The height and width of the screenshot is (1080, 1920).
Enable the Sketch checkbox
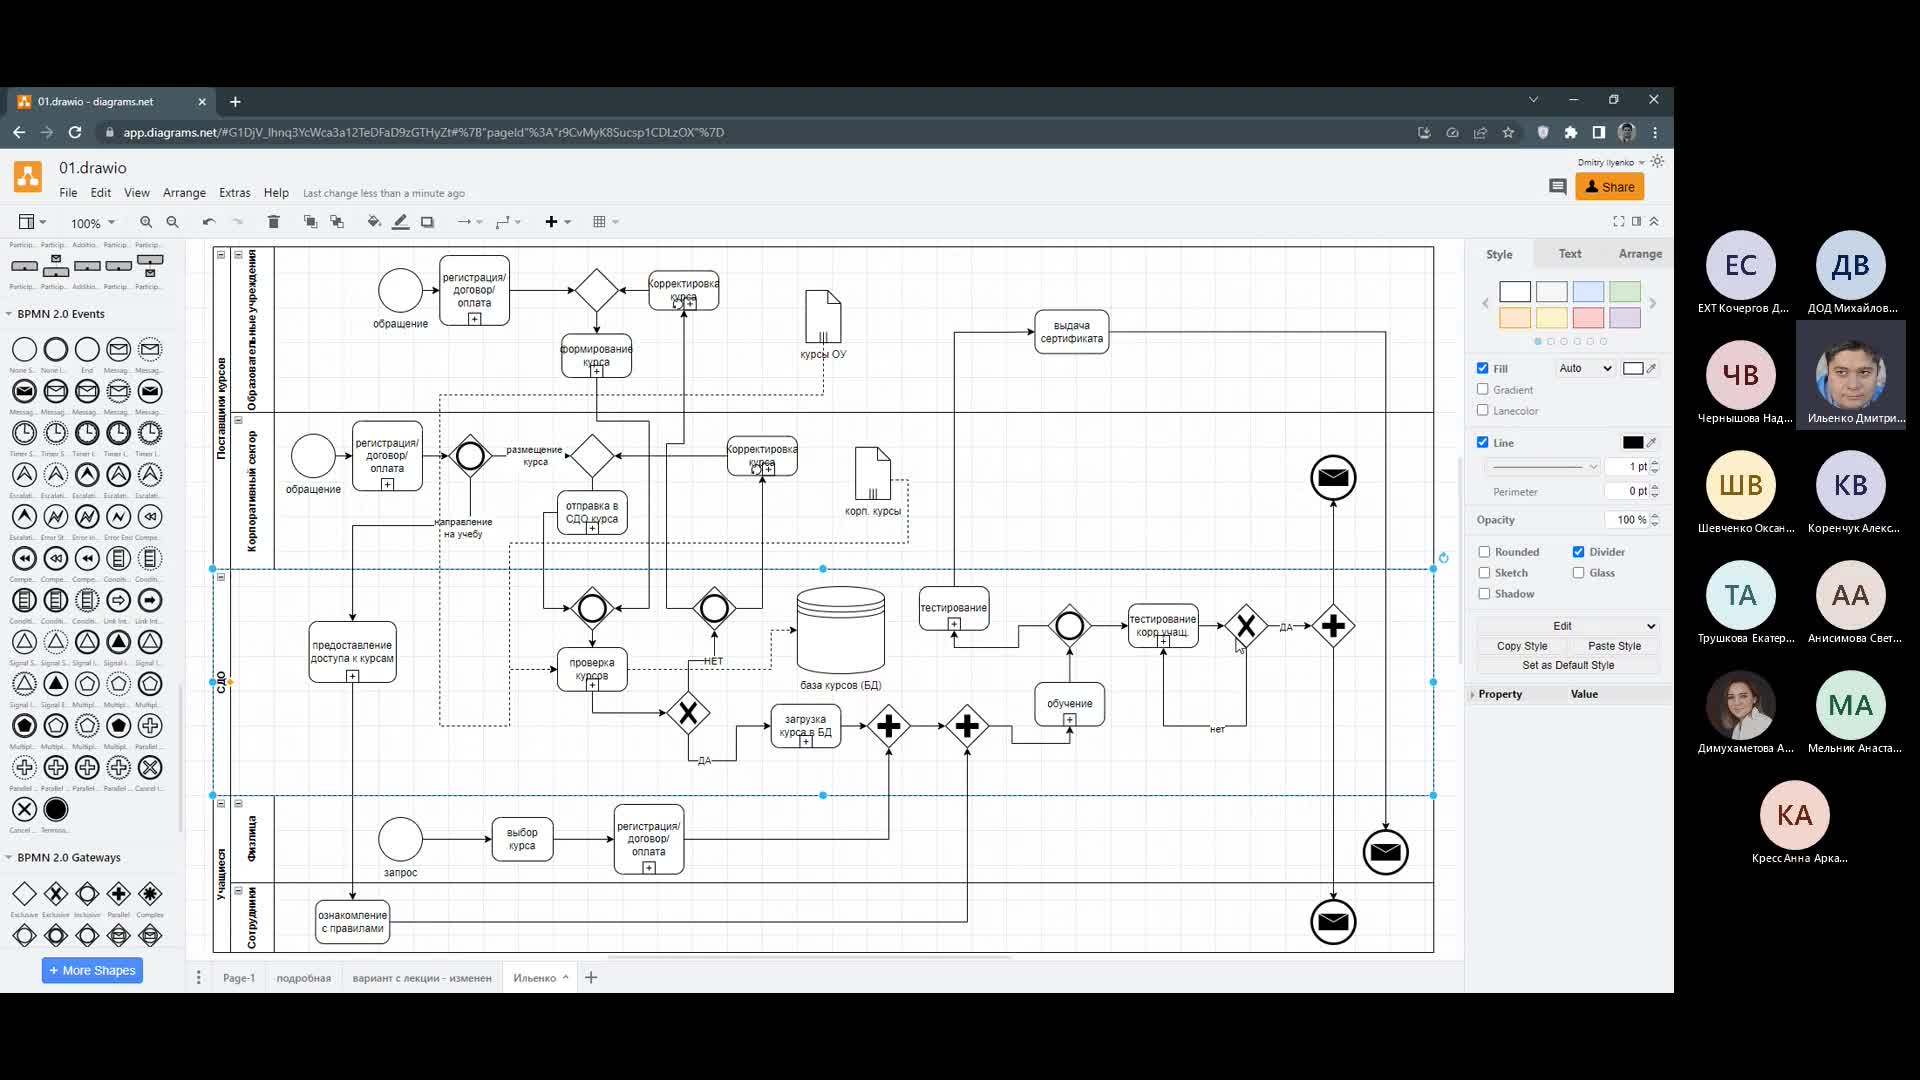coord(1485,572)
